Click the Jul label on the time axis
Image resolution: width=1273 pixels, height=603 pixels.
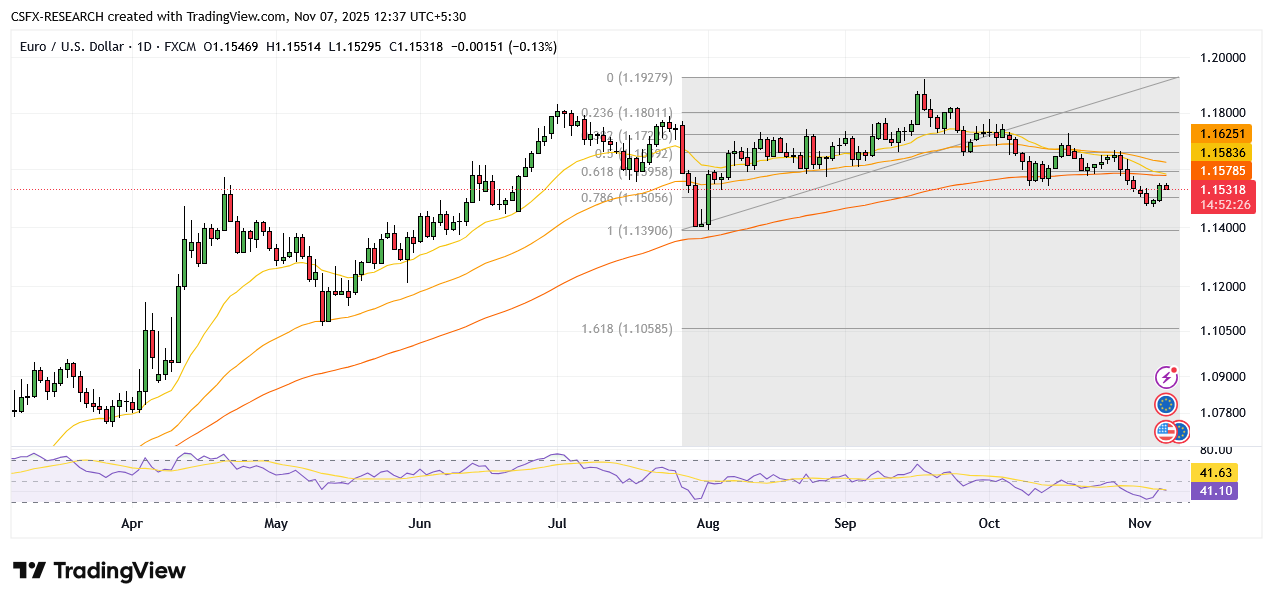tap(557, 523)
